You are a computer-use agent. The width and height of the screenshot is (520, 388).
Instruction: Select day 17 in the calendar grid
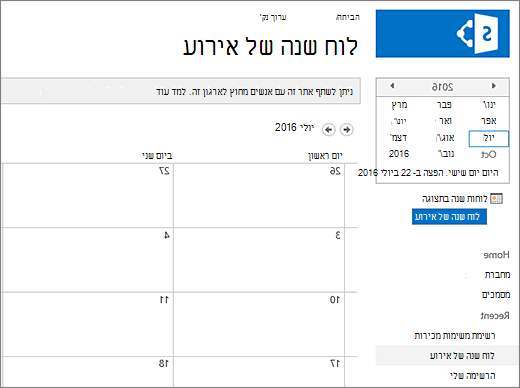tap(335, 363)
